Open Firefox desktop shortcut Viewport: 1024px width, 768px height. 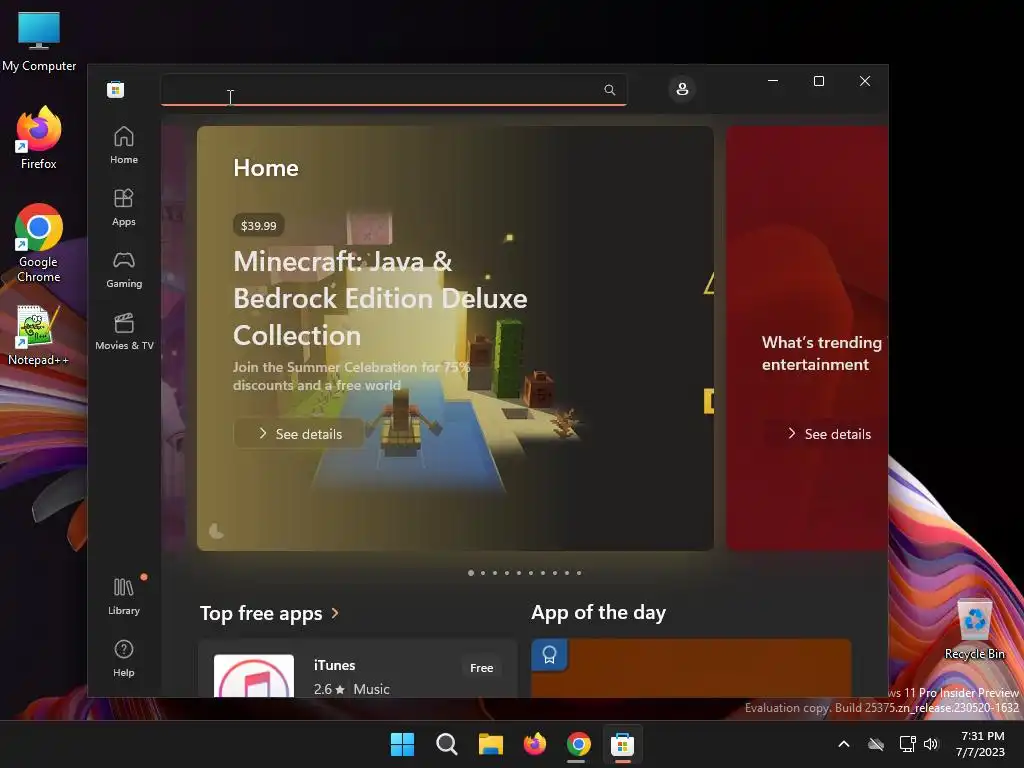point(39,138)
